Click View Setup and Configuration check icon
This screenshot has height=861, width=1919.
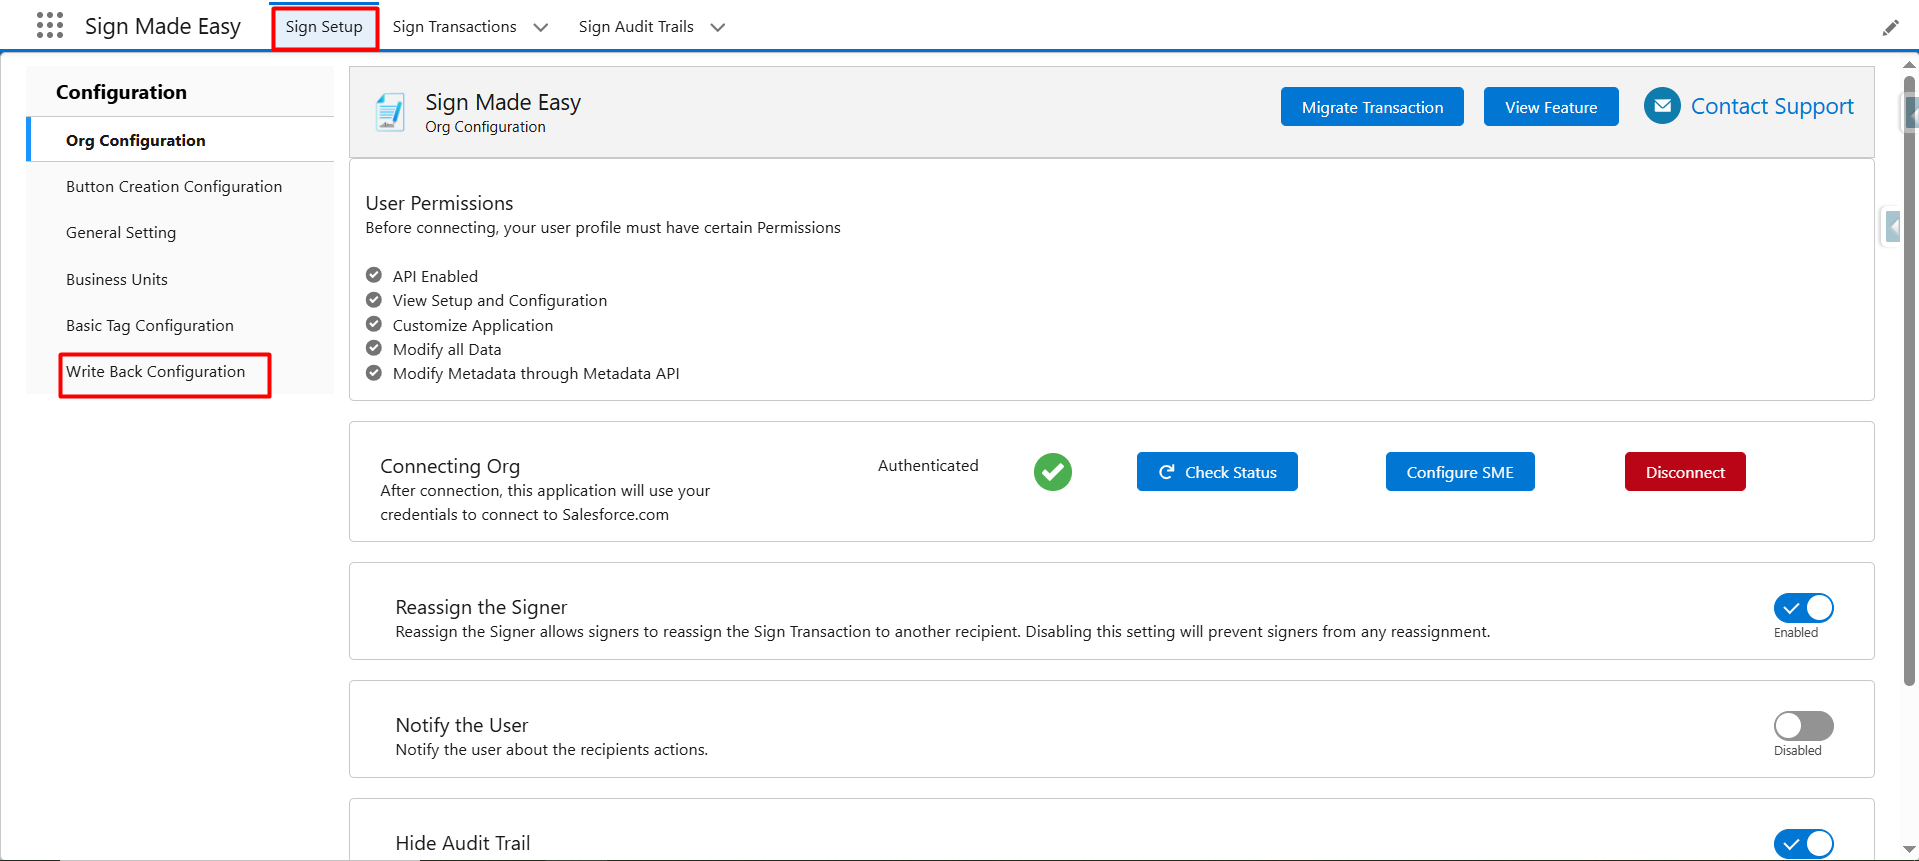click(x=374, y=299)
